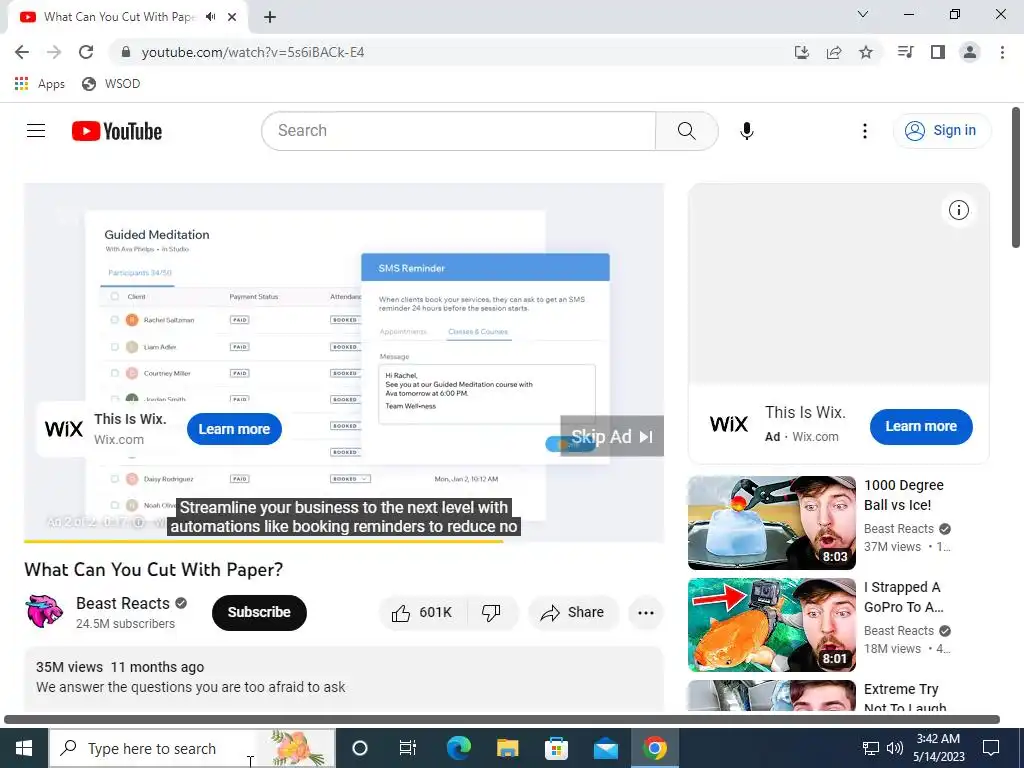
Task: Open the Chrome profile avatar icon
Action: point(970,52)
